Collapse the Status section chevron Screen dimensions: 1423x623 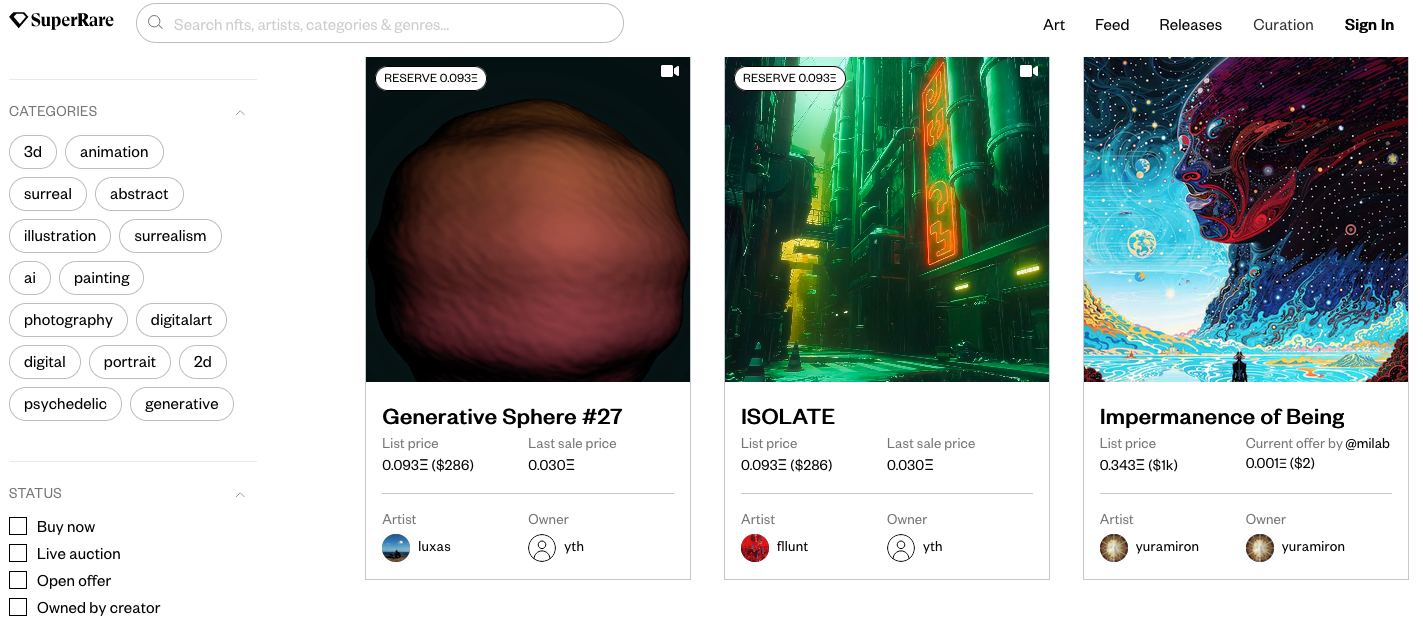pos(240,494)
